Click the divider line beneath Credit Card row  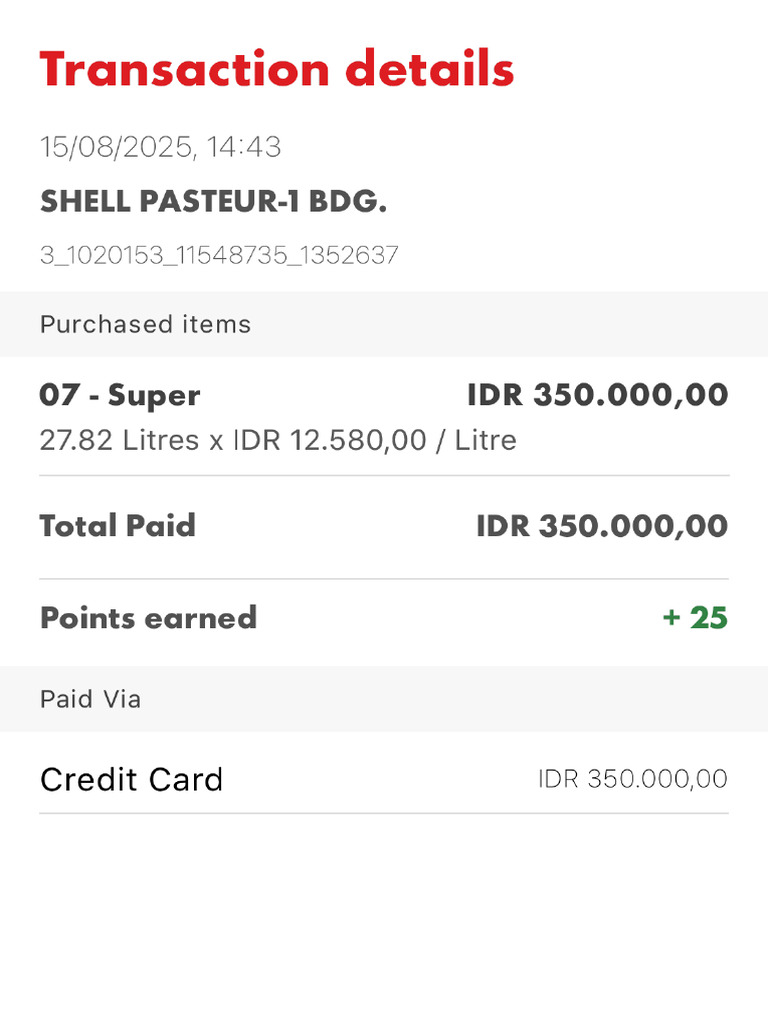click(384, 813)
